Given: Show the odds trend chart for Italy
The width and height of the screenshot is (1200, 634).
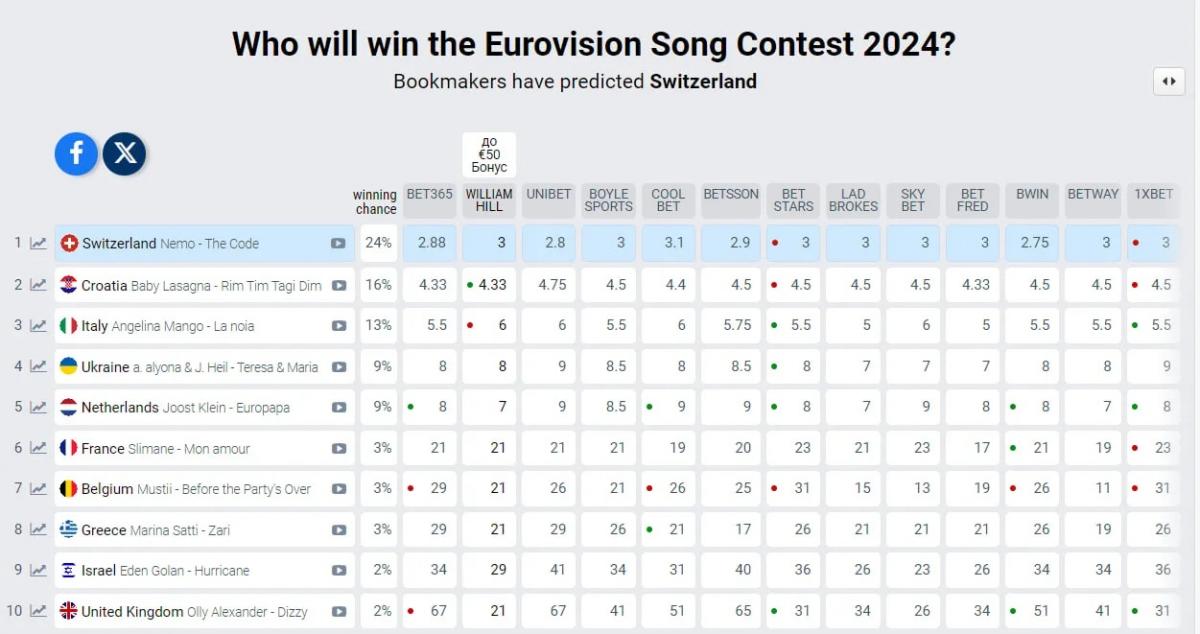Looking at the screenshot, I should tap(38, 326).
